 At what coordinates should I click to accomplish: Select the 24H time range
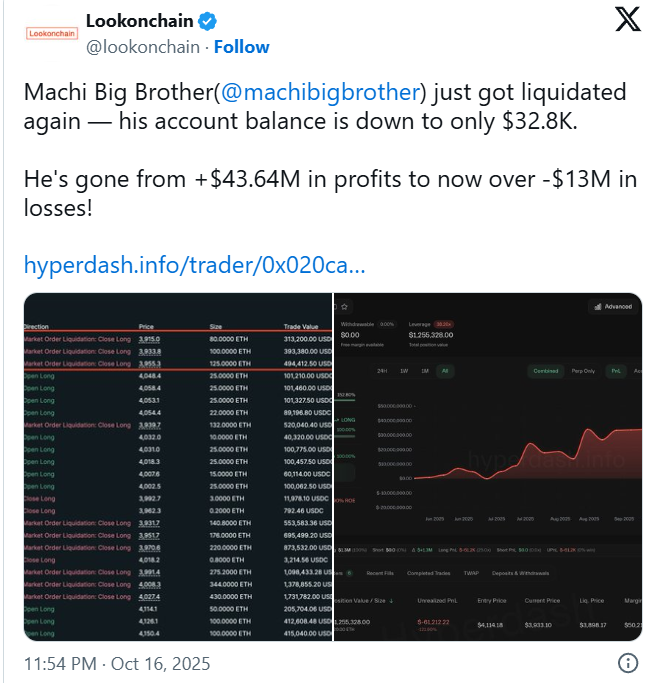coord(381,371)
